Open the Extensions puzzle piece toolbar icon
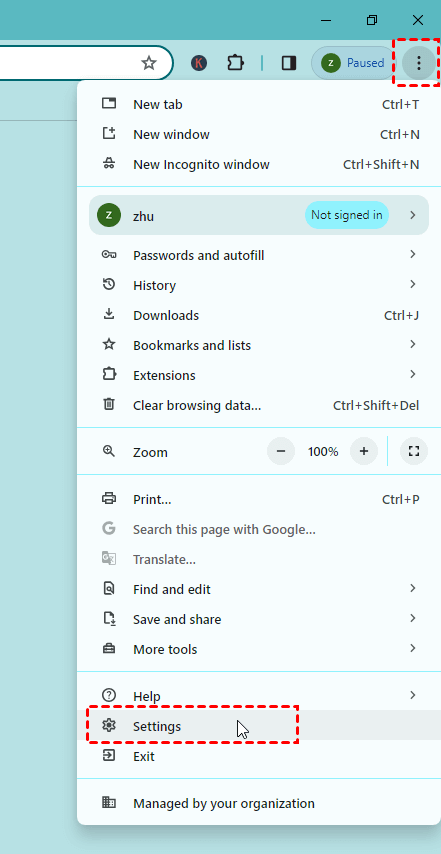The width and height of the screenshot is (441, 854). (x=235, y=63)
